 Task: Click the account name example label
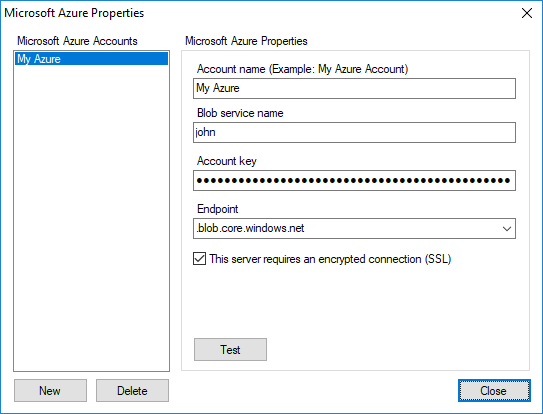click(x=302, y=69)
